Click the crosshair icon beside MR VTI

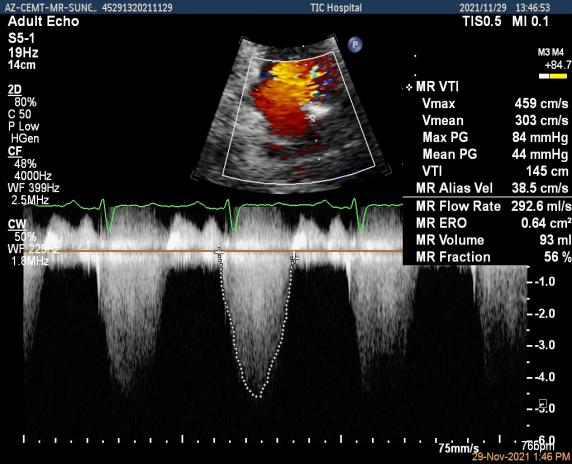pos(409,88)
